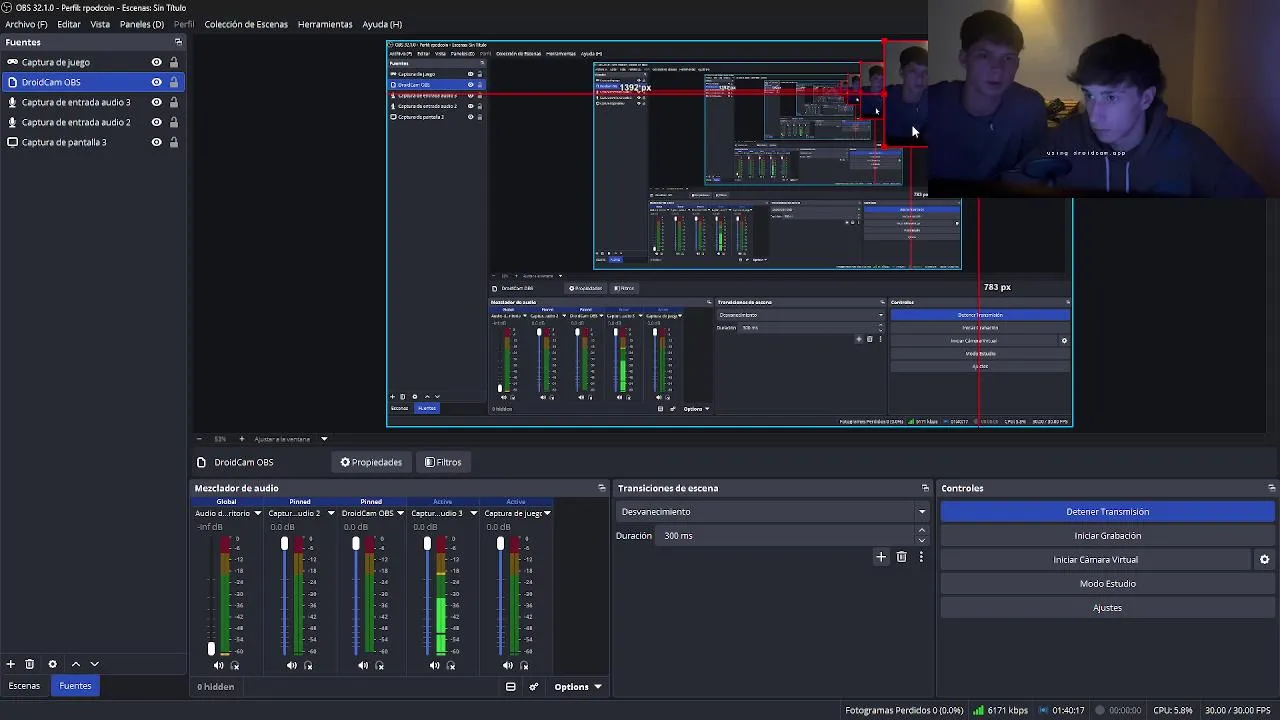Add a scene transition with plus icon
Viewport: 1280px width, 720px height.
[x=881, y=557]
